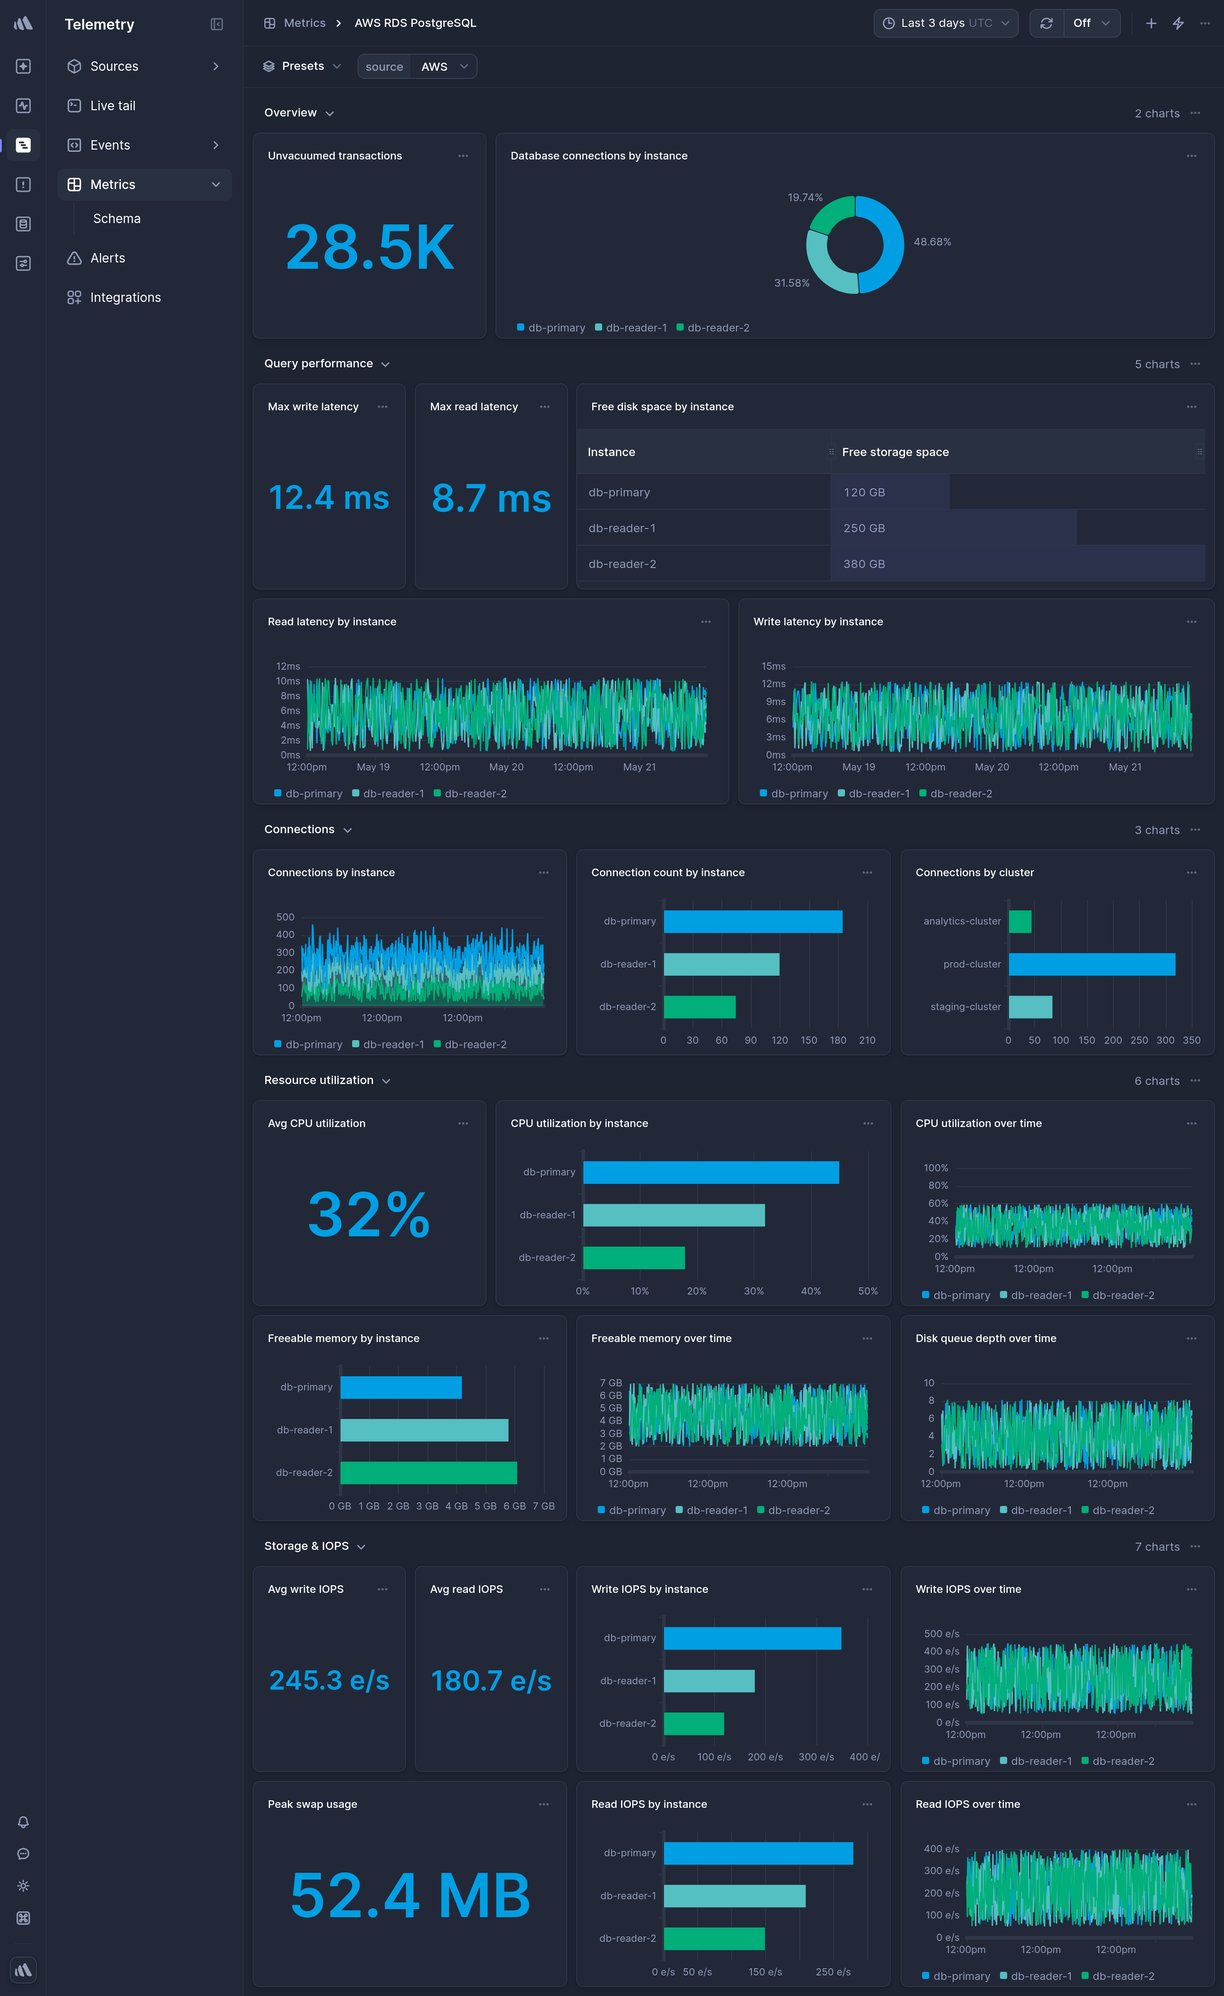Screen dimensions: 1224x1996
Task: Click the db-reader-1 row in disk space table
Action: (891, 528)
